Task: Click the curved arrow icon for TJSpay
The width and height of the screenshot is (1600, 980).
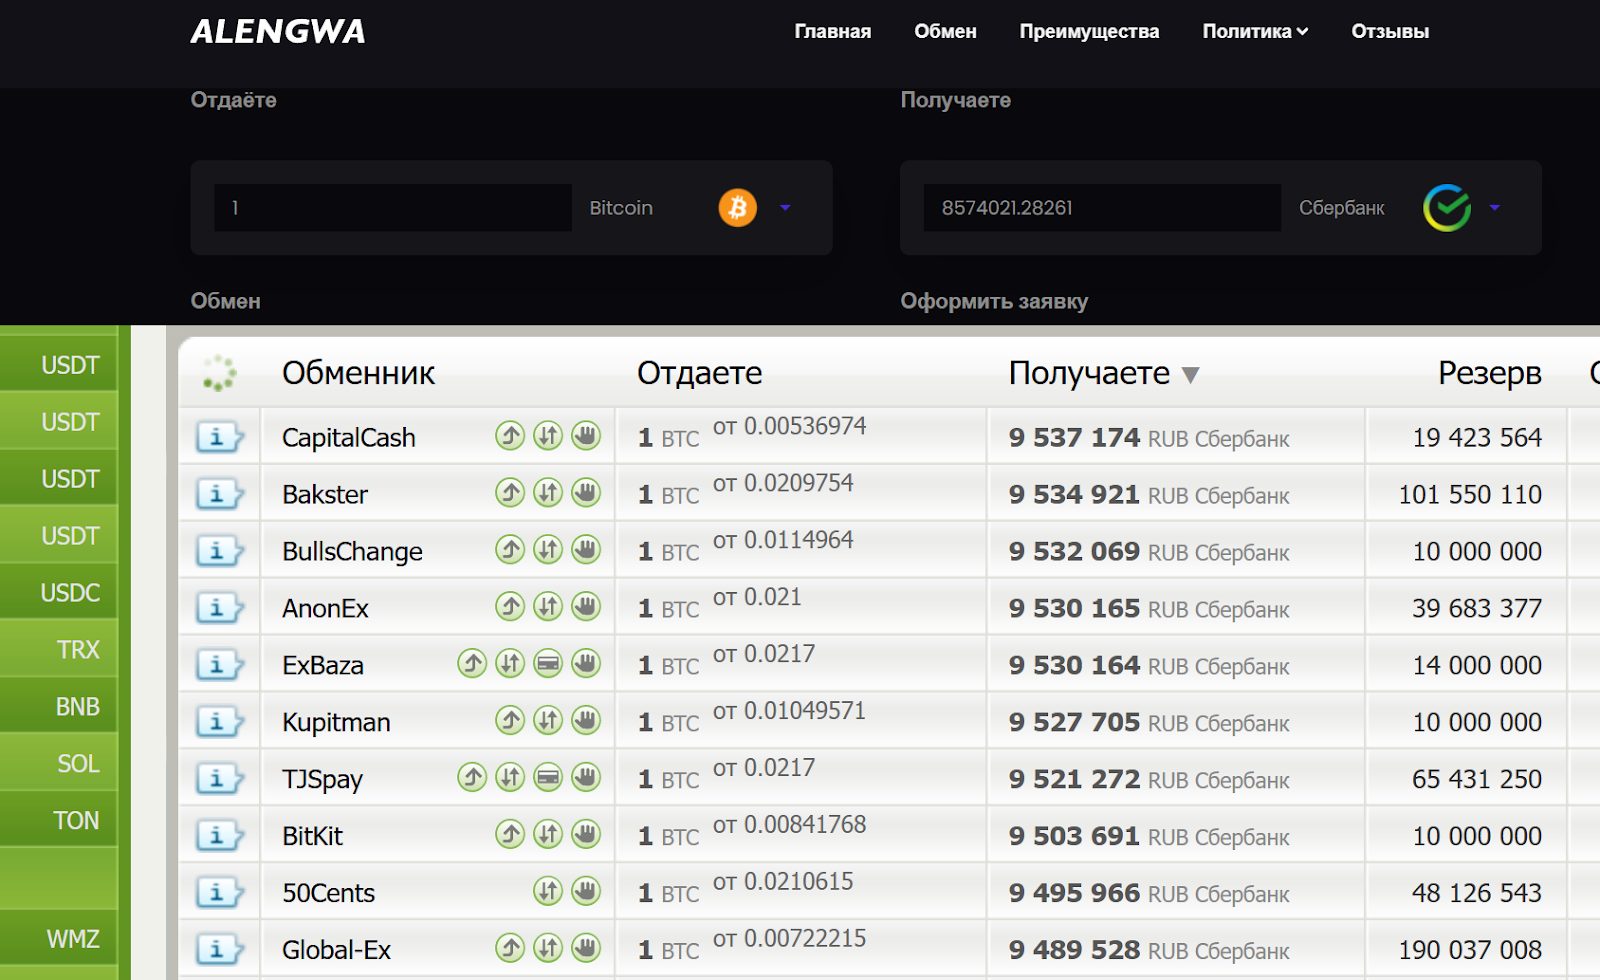Action: pyautogui.click(x=472, y=778)
